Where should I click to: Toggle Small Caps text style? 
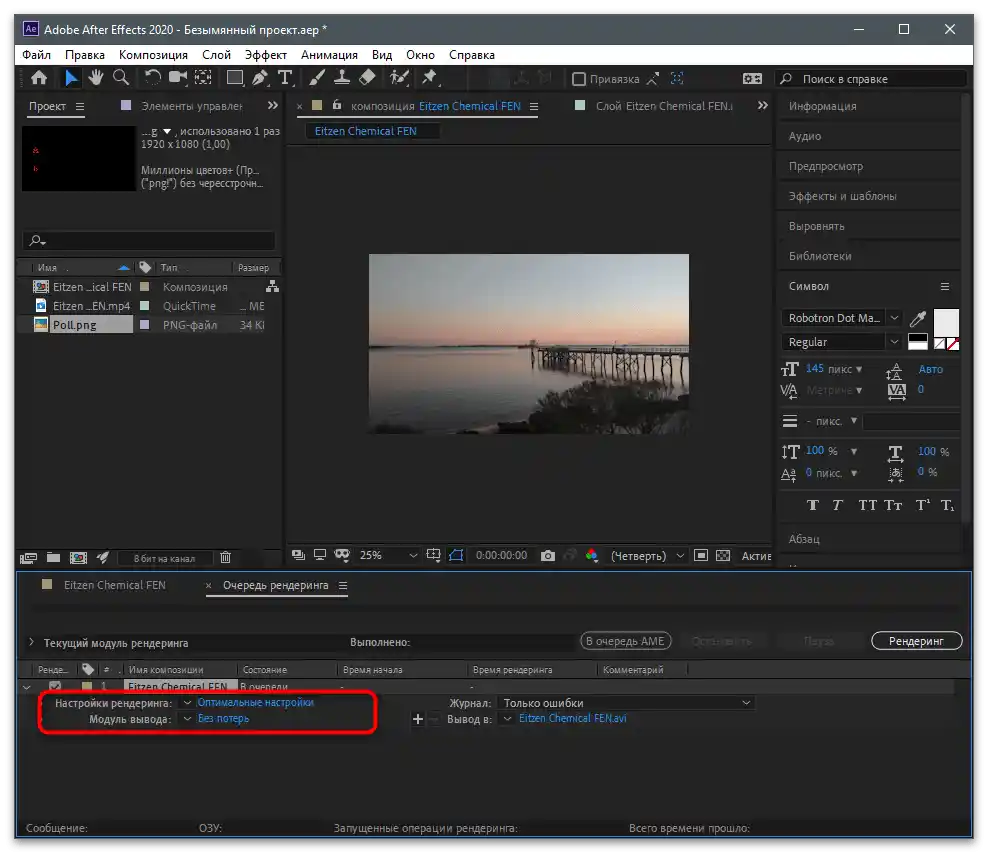tap(893, 505)
